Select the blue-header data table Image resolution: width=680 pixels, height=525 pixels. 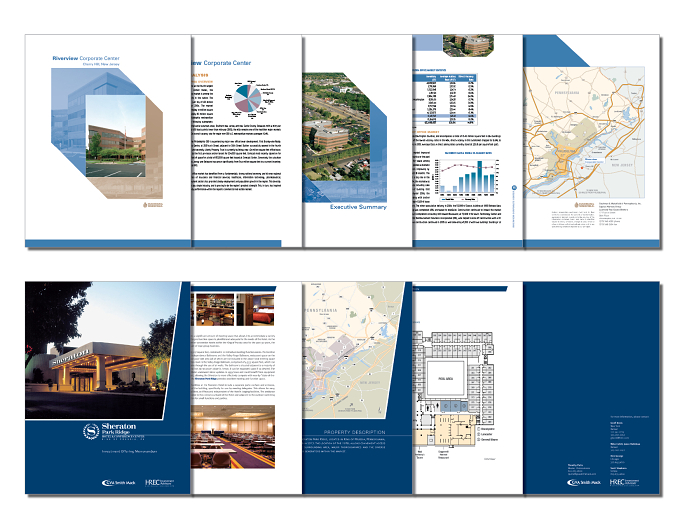pyautogui.click(x=445, y=99)
